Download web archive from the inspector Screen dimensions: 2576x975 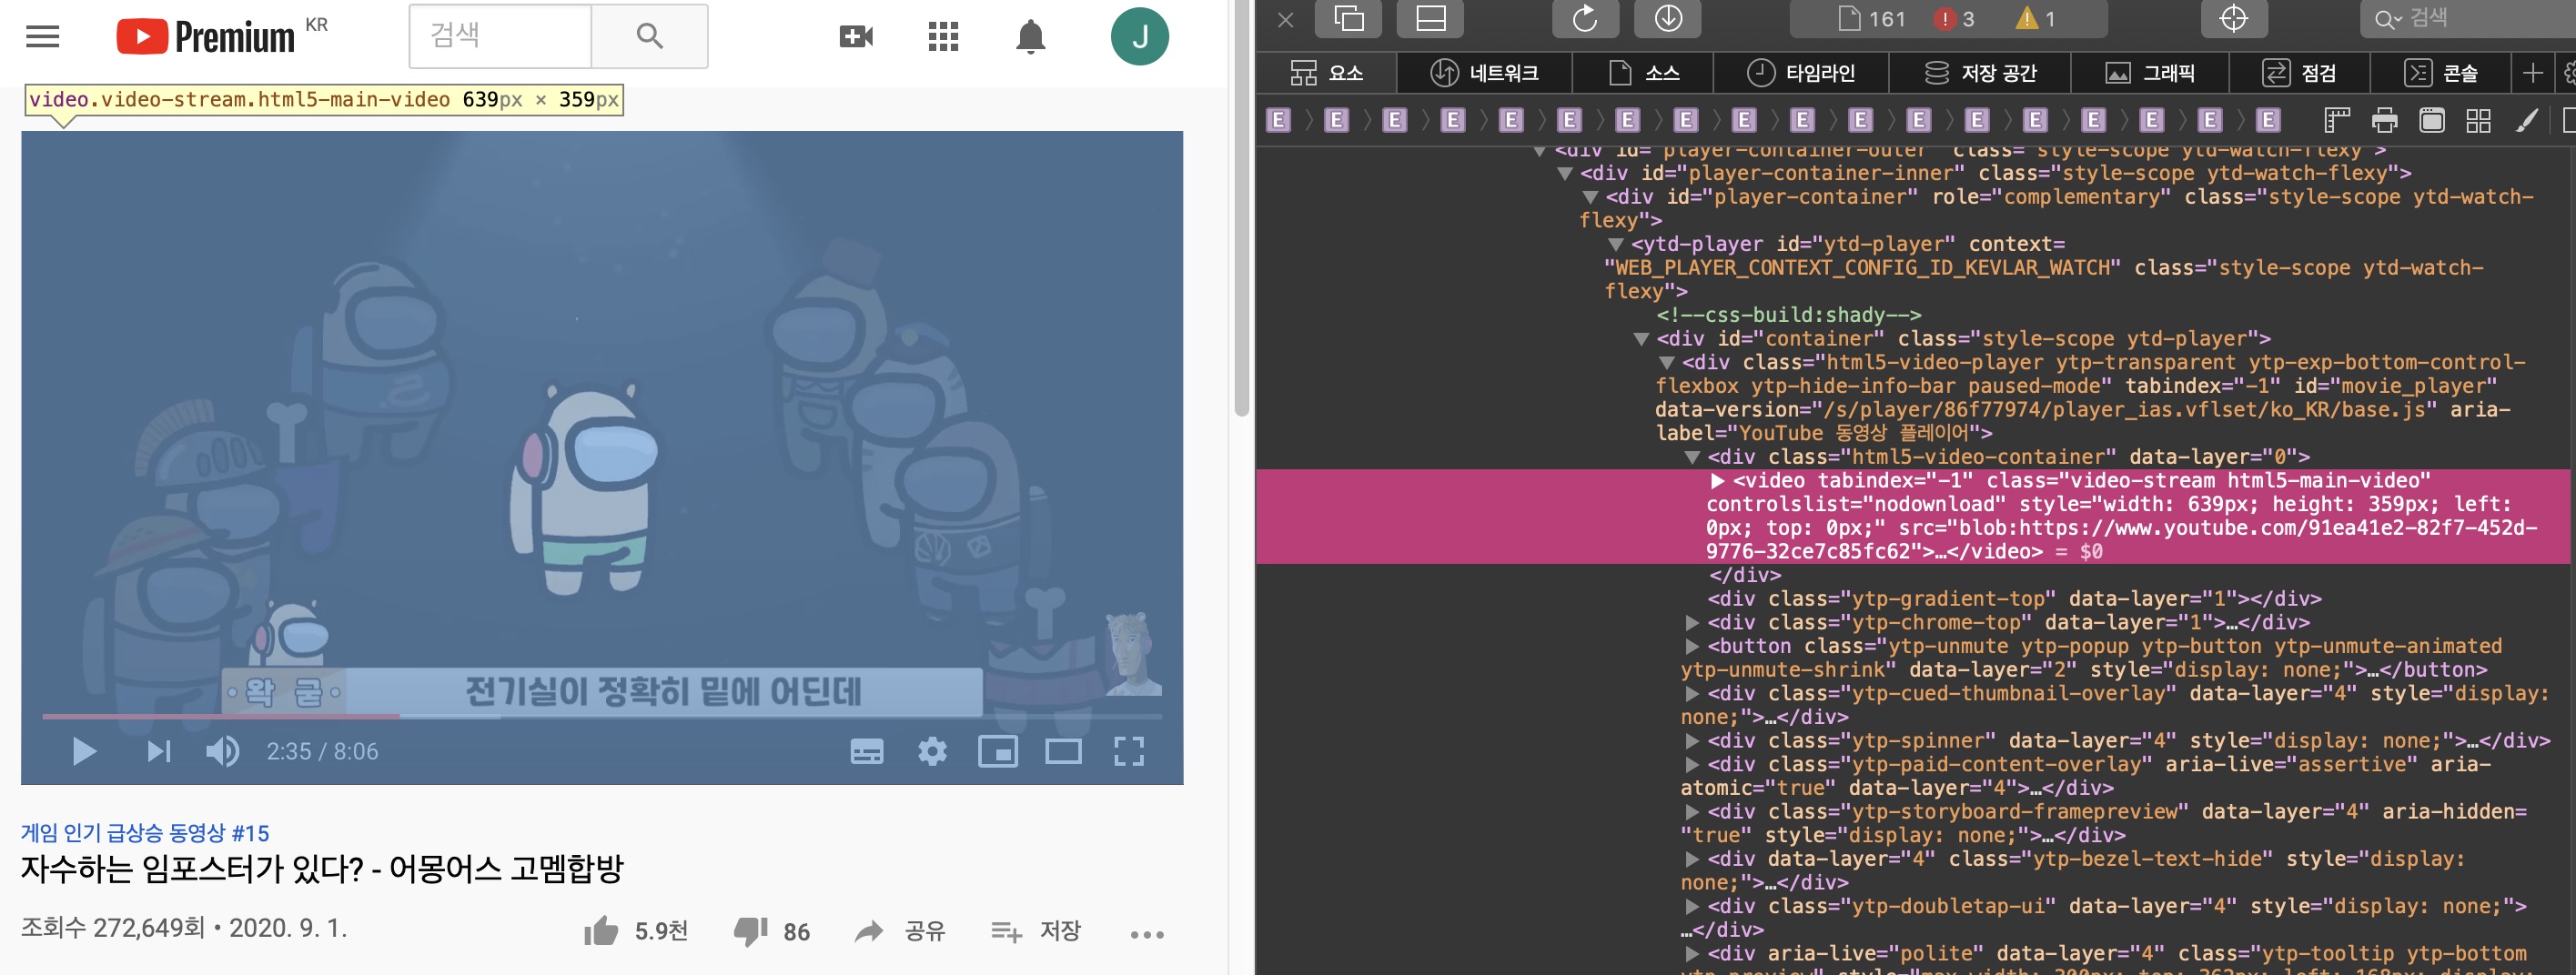click(1668, 19)
